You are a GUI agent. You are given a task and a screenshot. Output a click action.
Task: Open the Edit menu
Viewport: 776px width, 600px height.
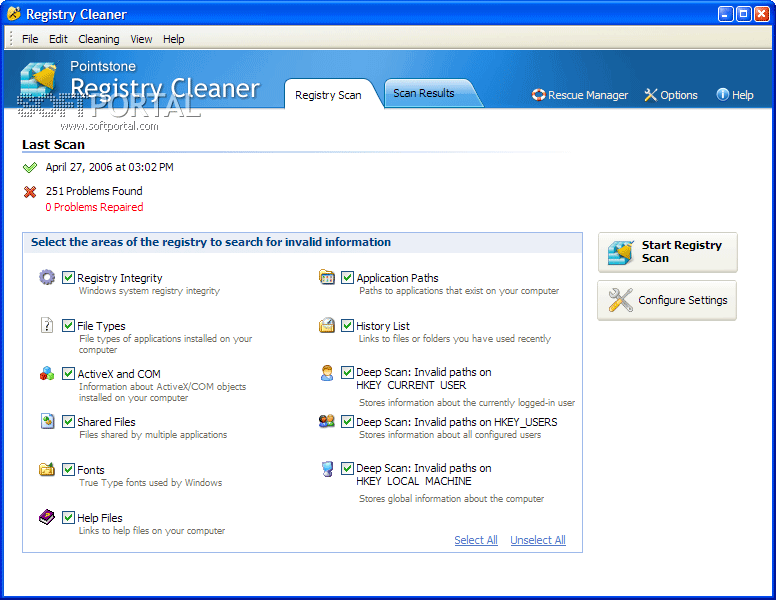point(58,39)
